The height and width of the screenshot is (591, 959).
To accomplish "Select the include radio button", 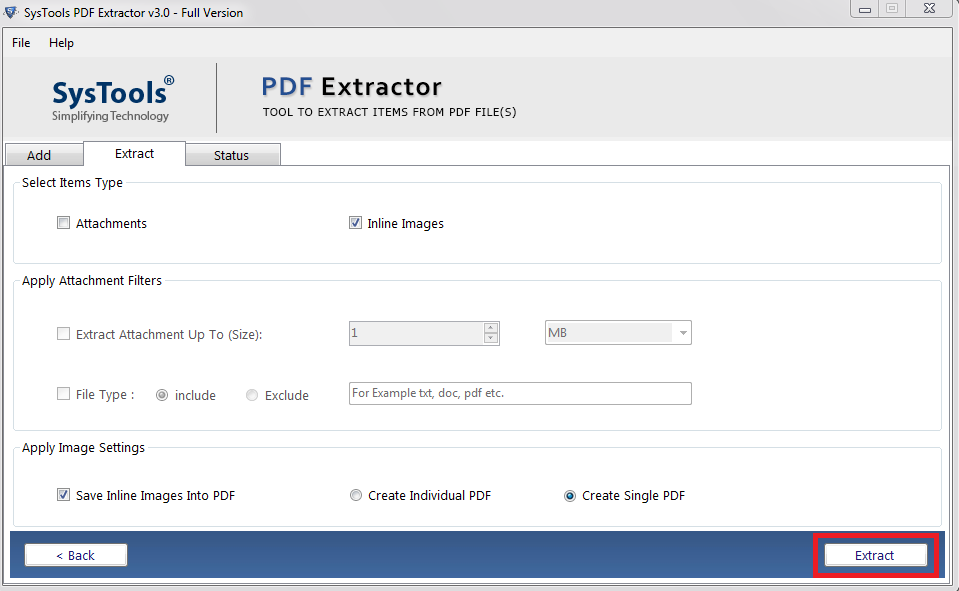I will [x=162, y=395].
